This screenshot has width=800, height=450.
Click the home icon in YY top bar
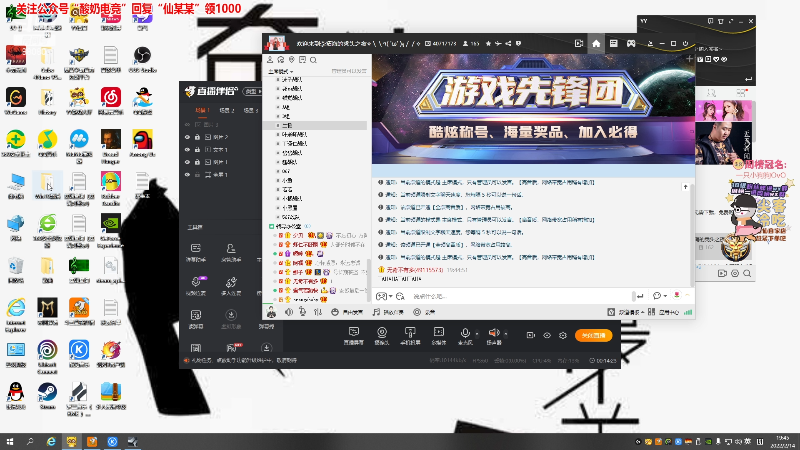tap(596, 43)
